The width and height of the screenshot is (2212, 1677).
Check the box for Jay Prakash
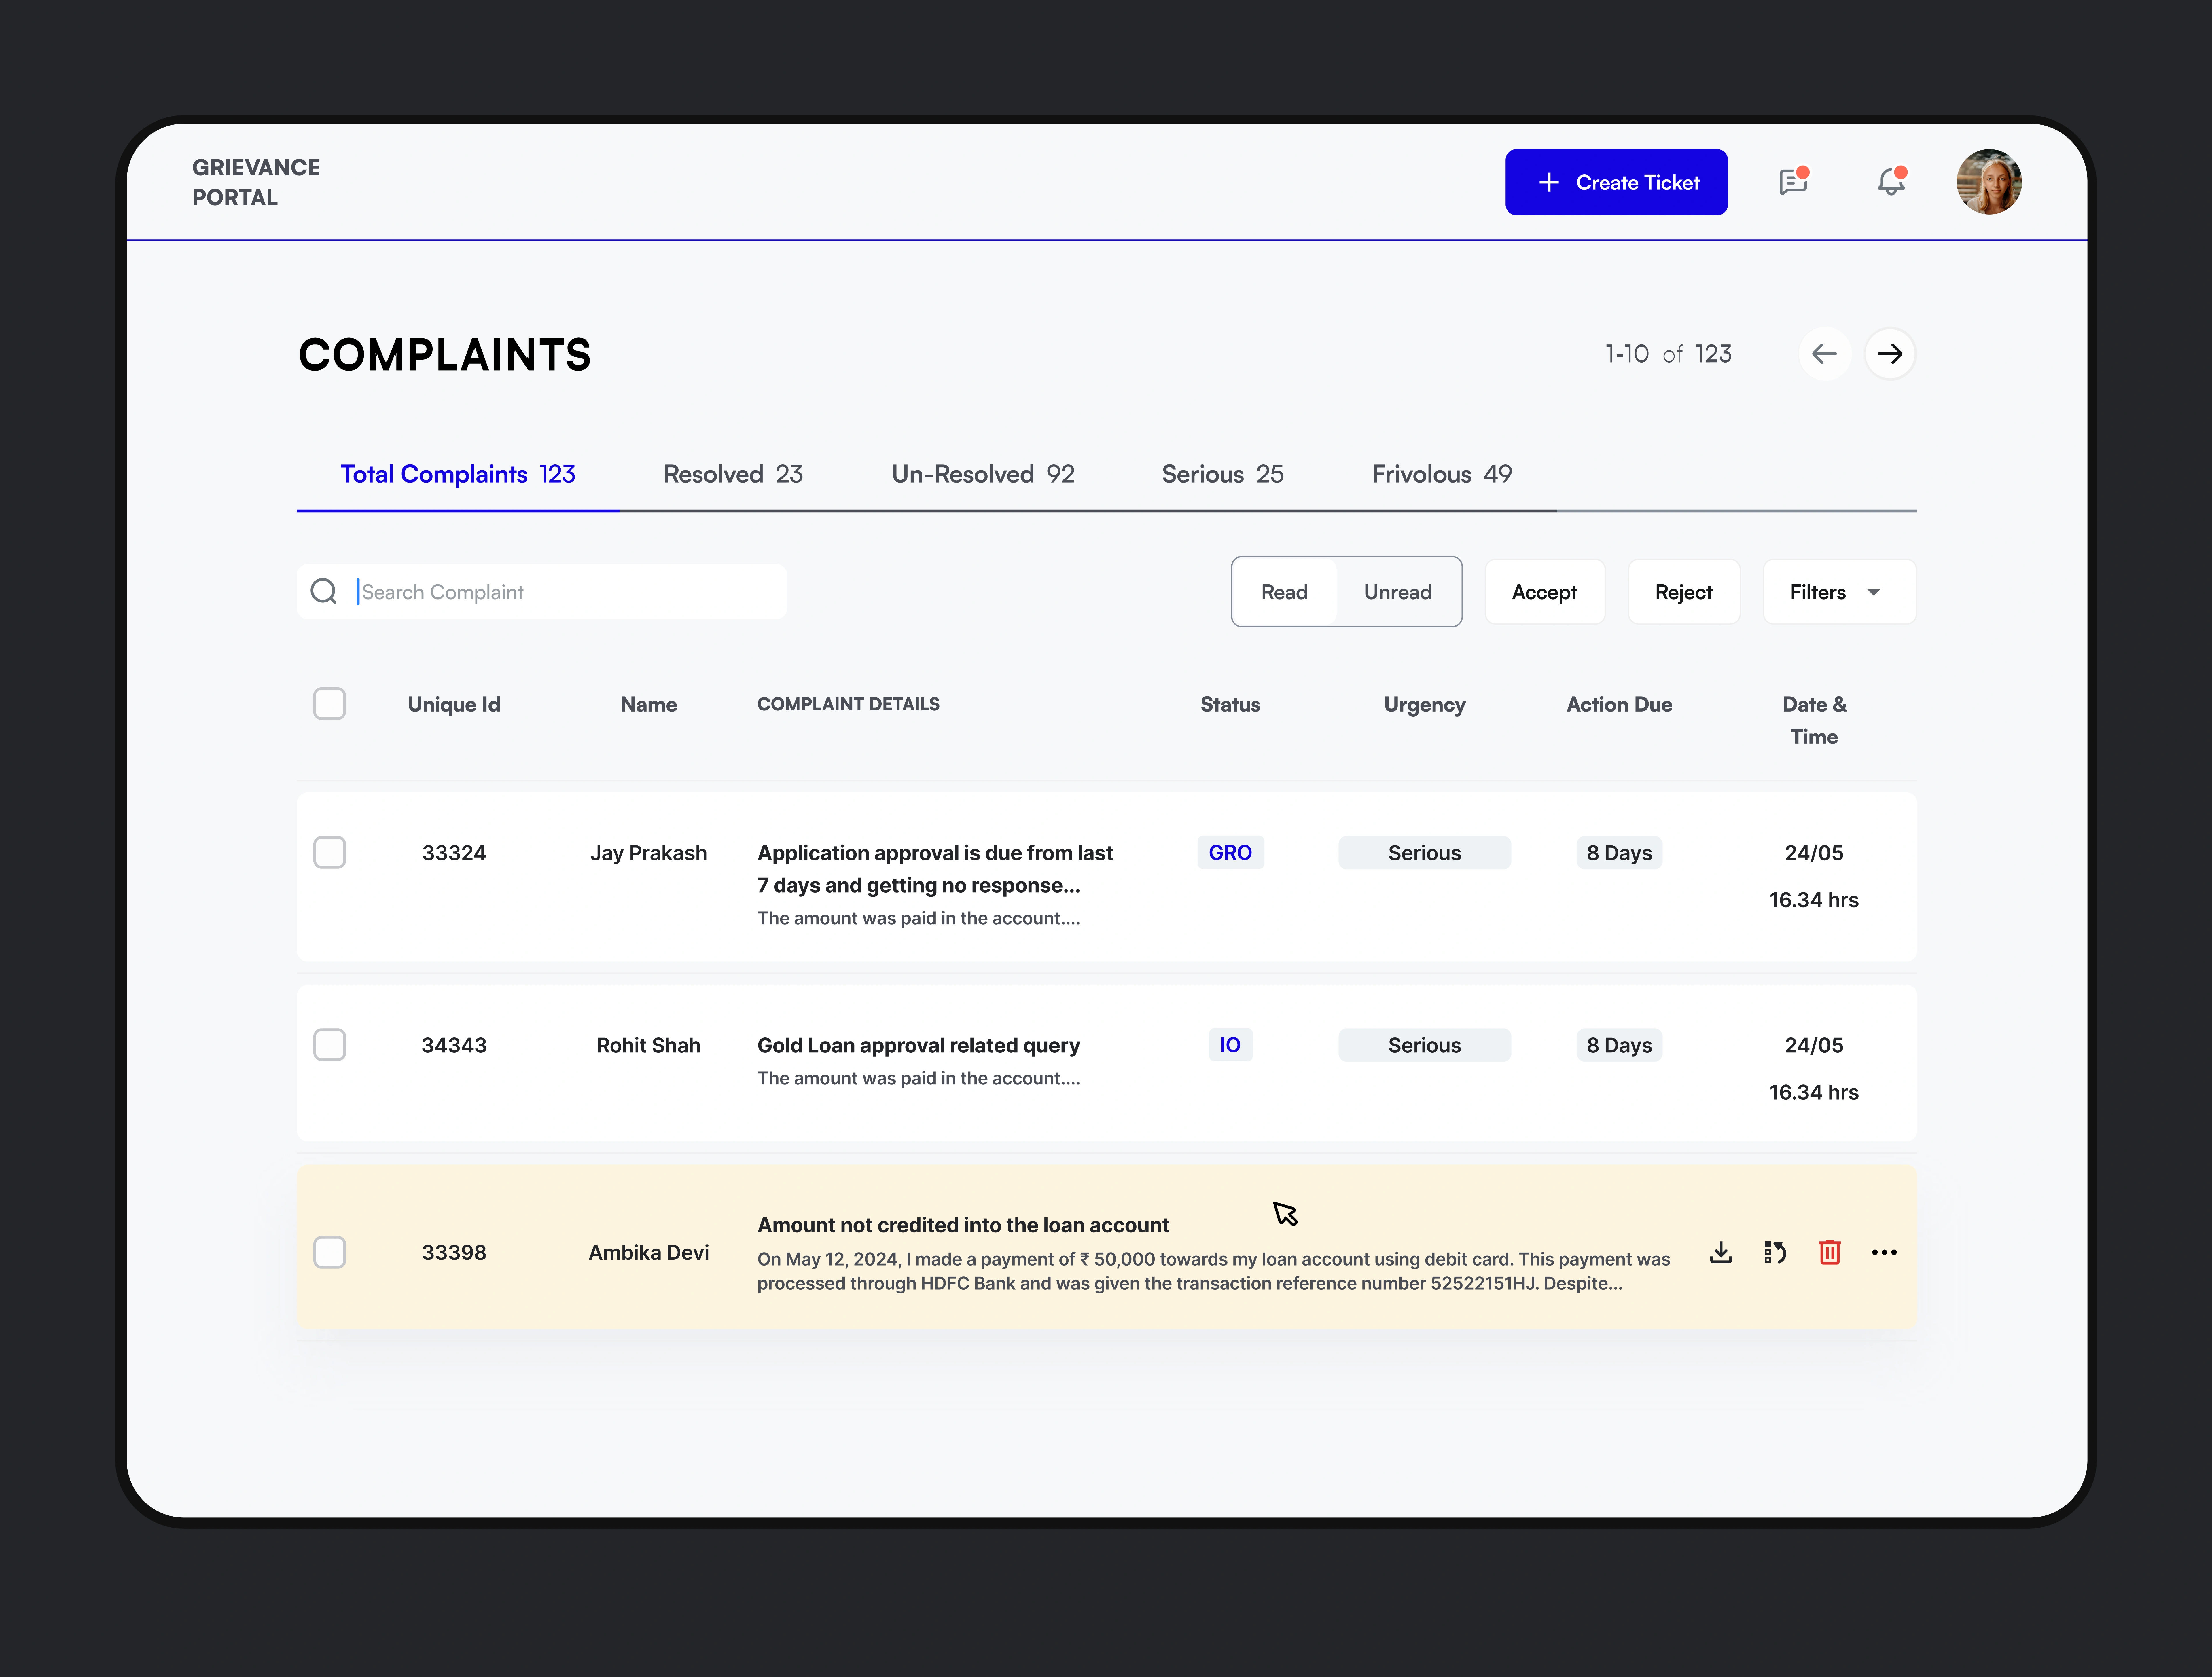coord(329,853)
